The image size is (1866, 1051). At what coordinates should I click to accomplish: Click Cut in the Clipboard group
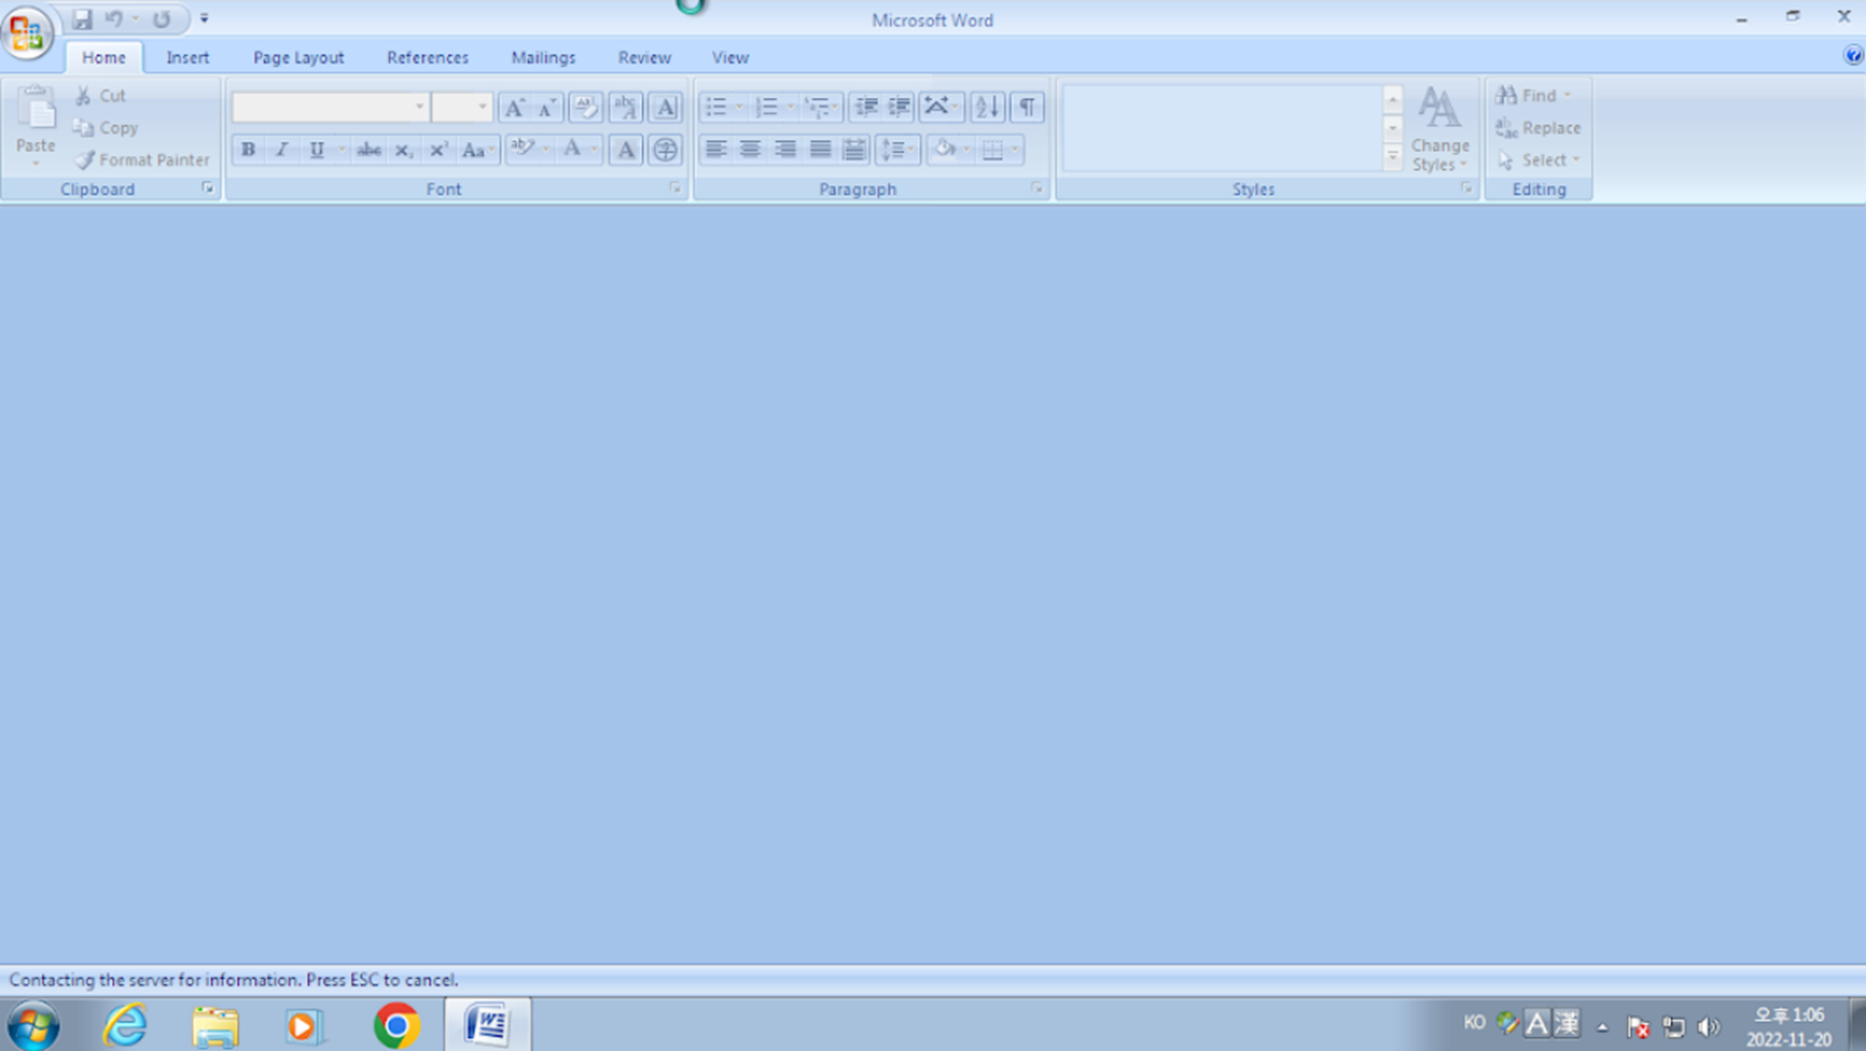[x=100, y=95]
